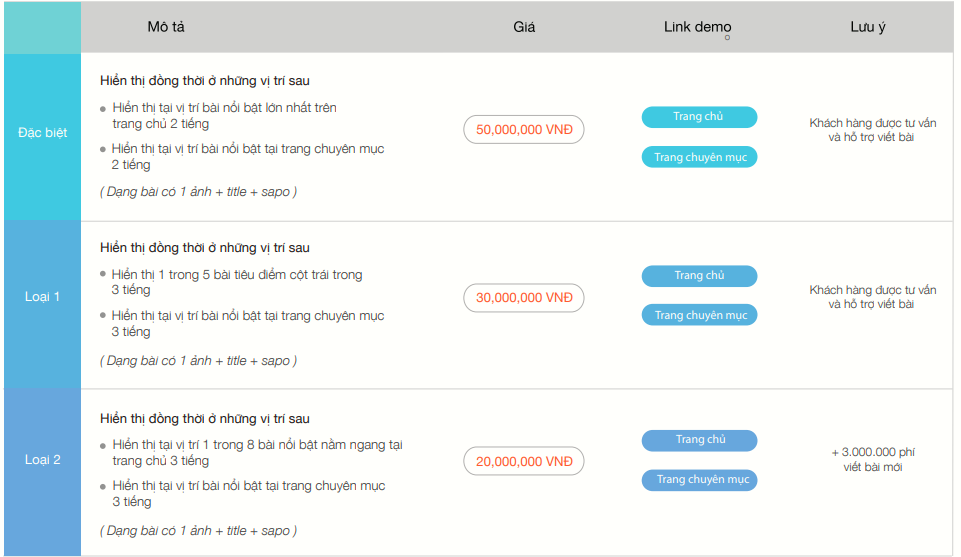Viewport: 961px width, 557px height.
Task: Select the 20,000,000 VNĐ price pill
Action: [523, 462]
